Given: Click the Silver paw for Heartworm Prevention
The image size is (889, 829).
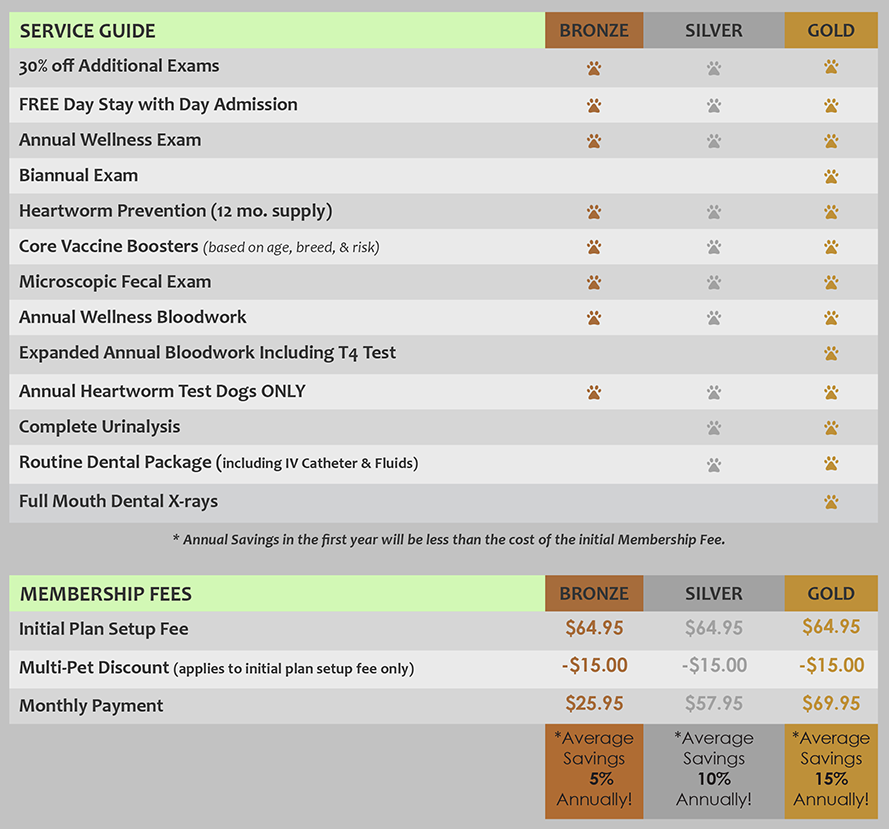Looking at the screenshot, I should point(714,212).
